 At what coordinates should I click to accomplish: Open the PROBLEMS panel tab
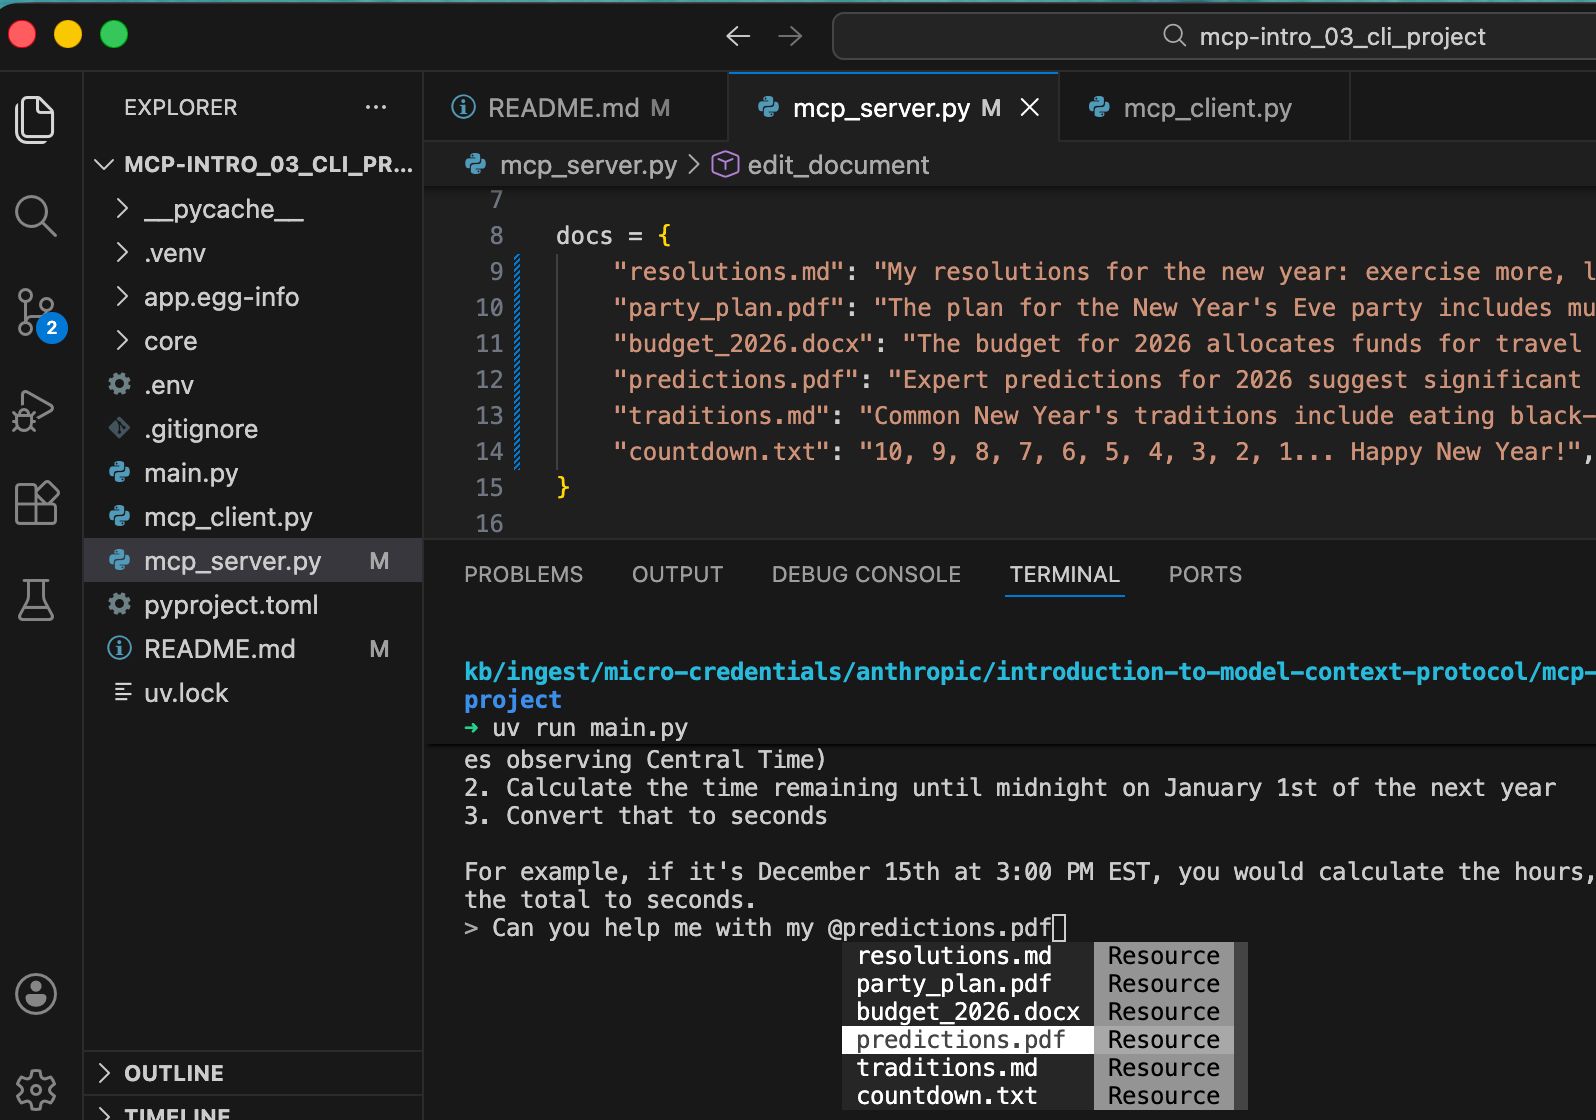523,574
